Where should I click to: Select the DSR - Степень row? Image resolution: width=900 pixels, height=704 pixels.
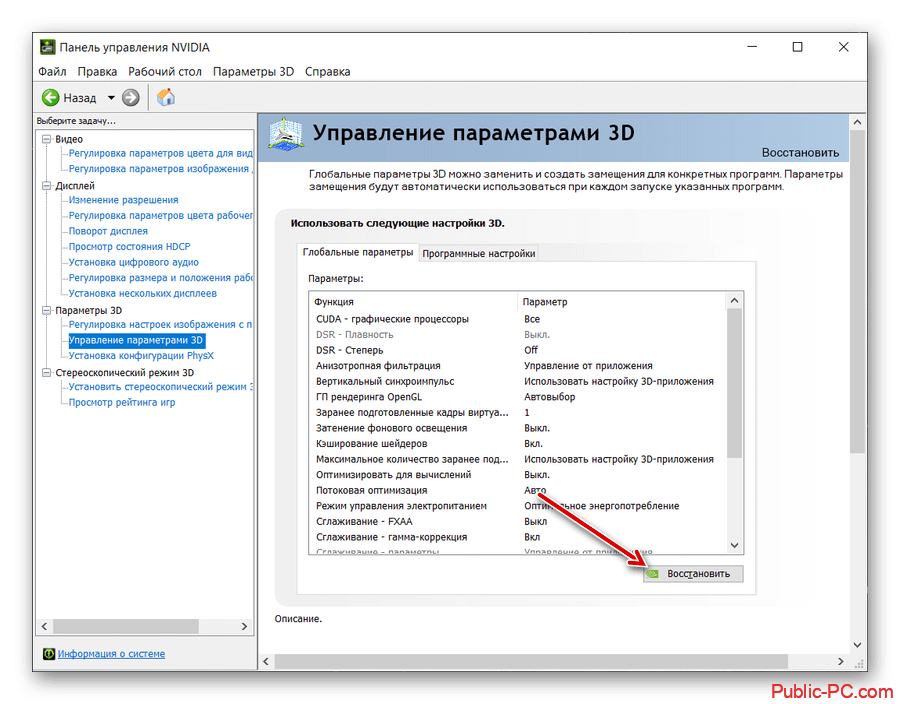tap(518, 350)
